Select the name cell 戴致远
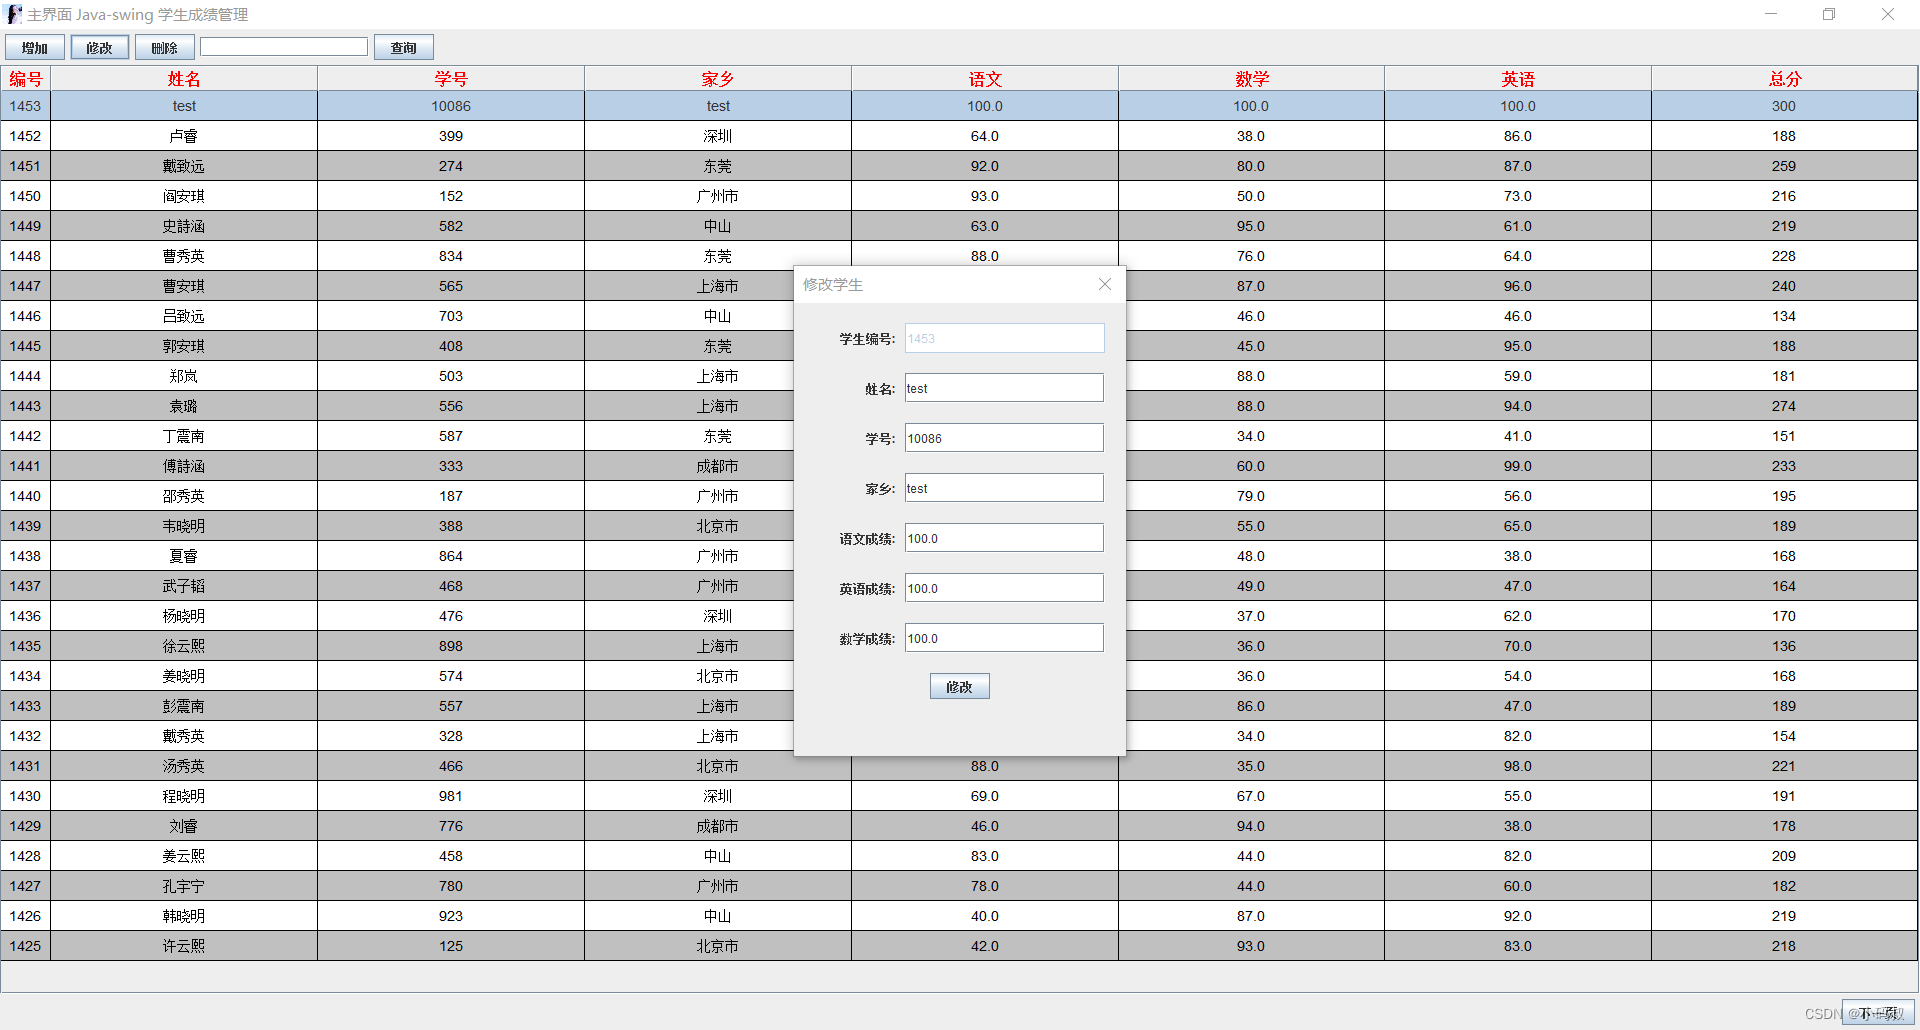The width and height of the screenshot is (1920, 1030). (x=184, y=166)
